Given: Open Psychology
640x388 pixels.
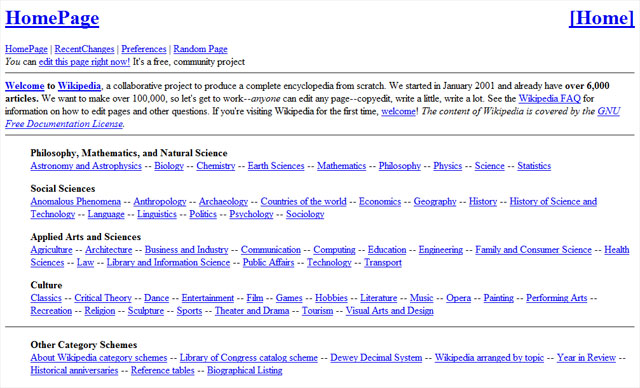Looking at the screenshot, I should point(251,214).
